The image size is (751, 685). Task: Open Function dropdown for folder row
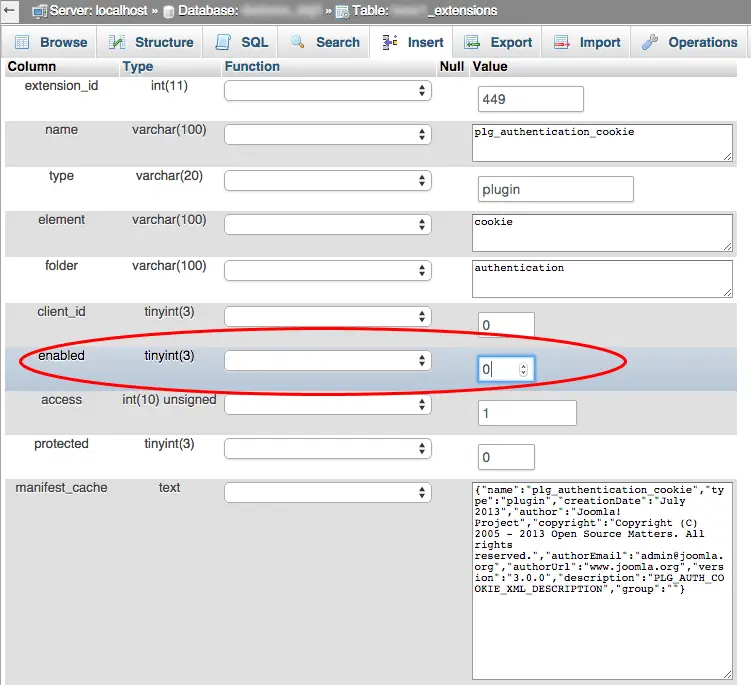pos(328,271)
